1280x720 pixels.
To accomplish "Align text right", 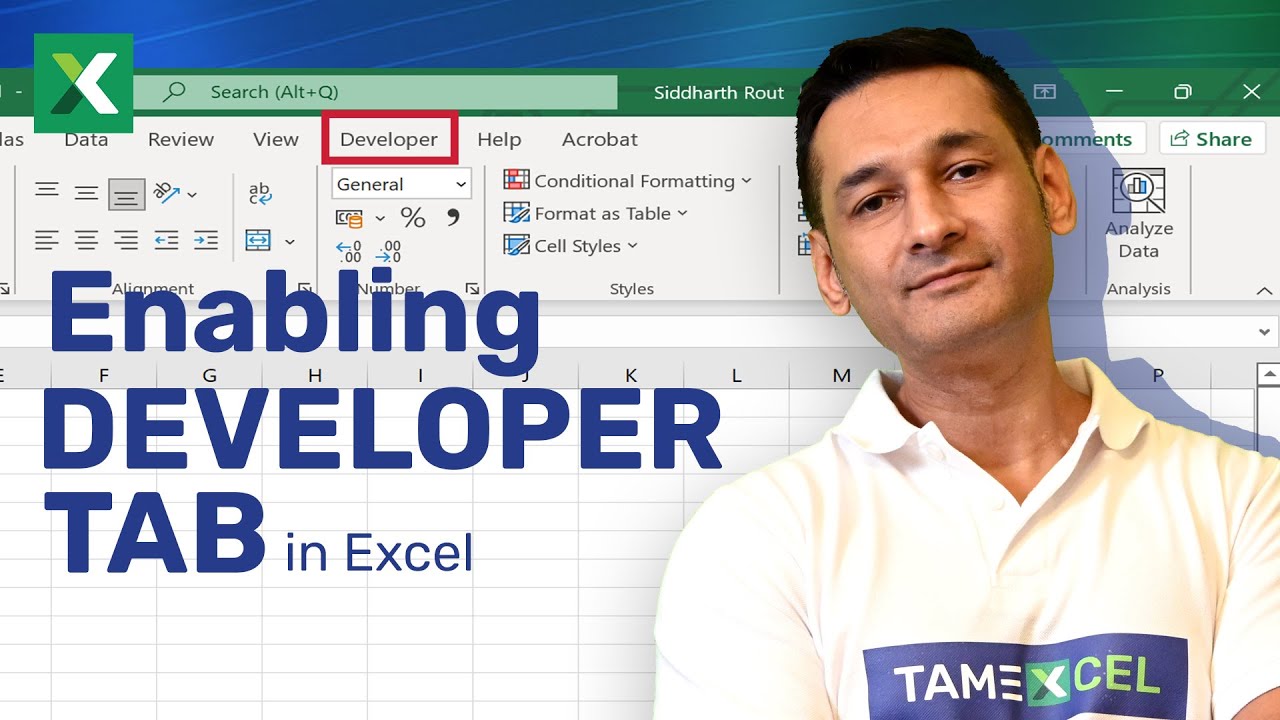I will (x=126, y=240).
